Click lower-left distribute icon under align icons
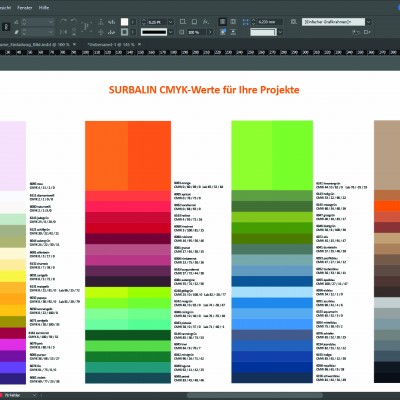Image resolution: width=400 pixels, height=400 pixels. 101,32
